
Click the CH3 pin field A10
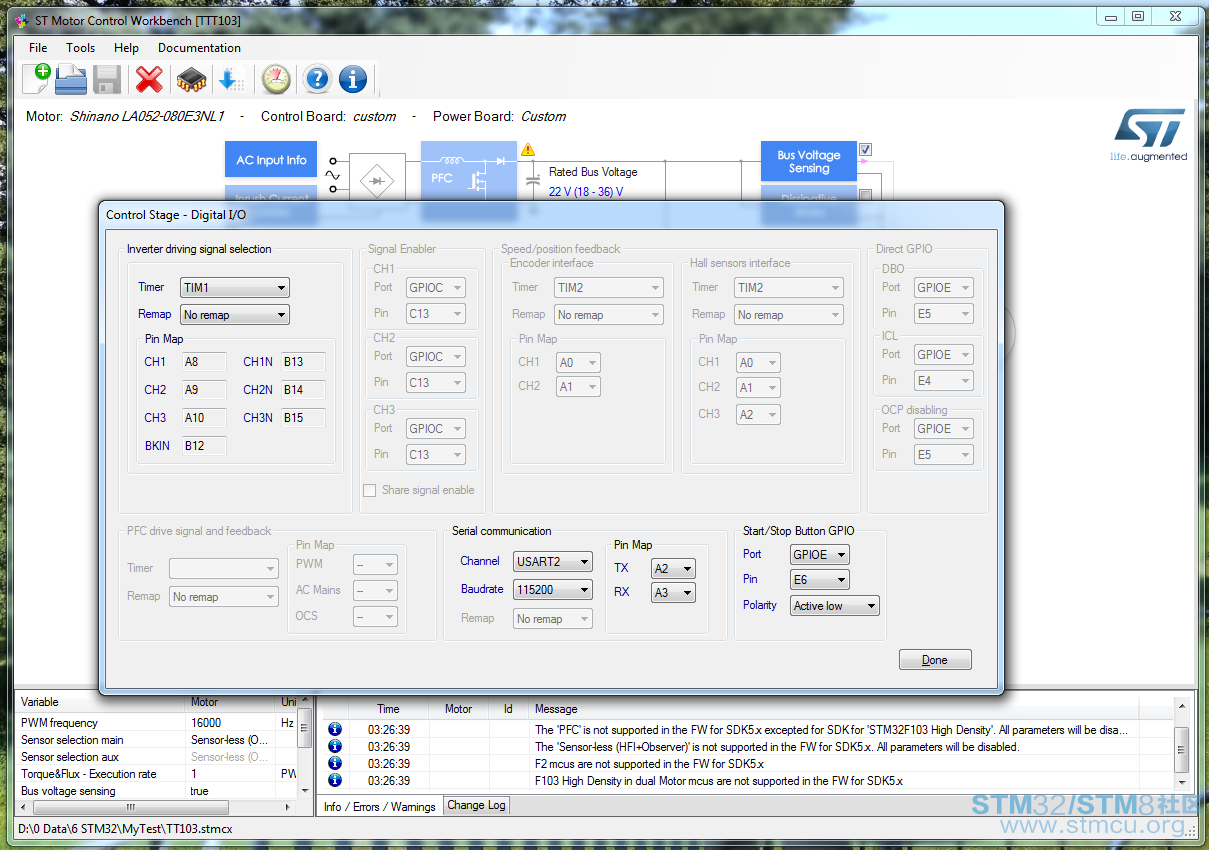tap(204, 418)
